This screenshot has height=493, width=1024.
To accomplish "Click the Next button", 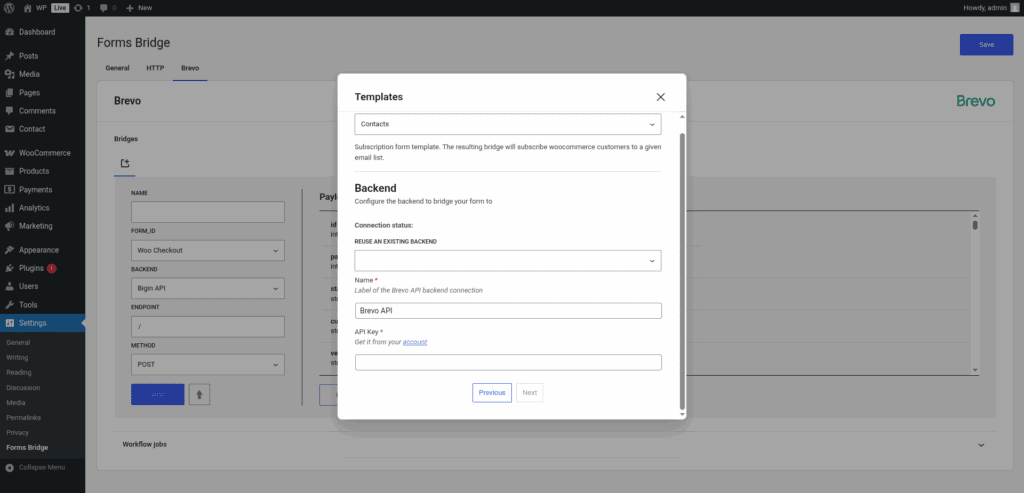I will pos(530,392).
